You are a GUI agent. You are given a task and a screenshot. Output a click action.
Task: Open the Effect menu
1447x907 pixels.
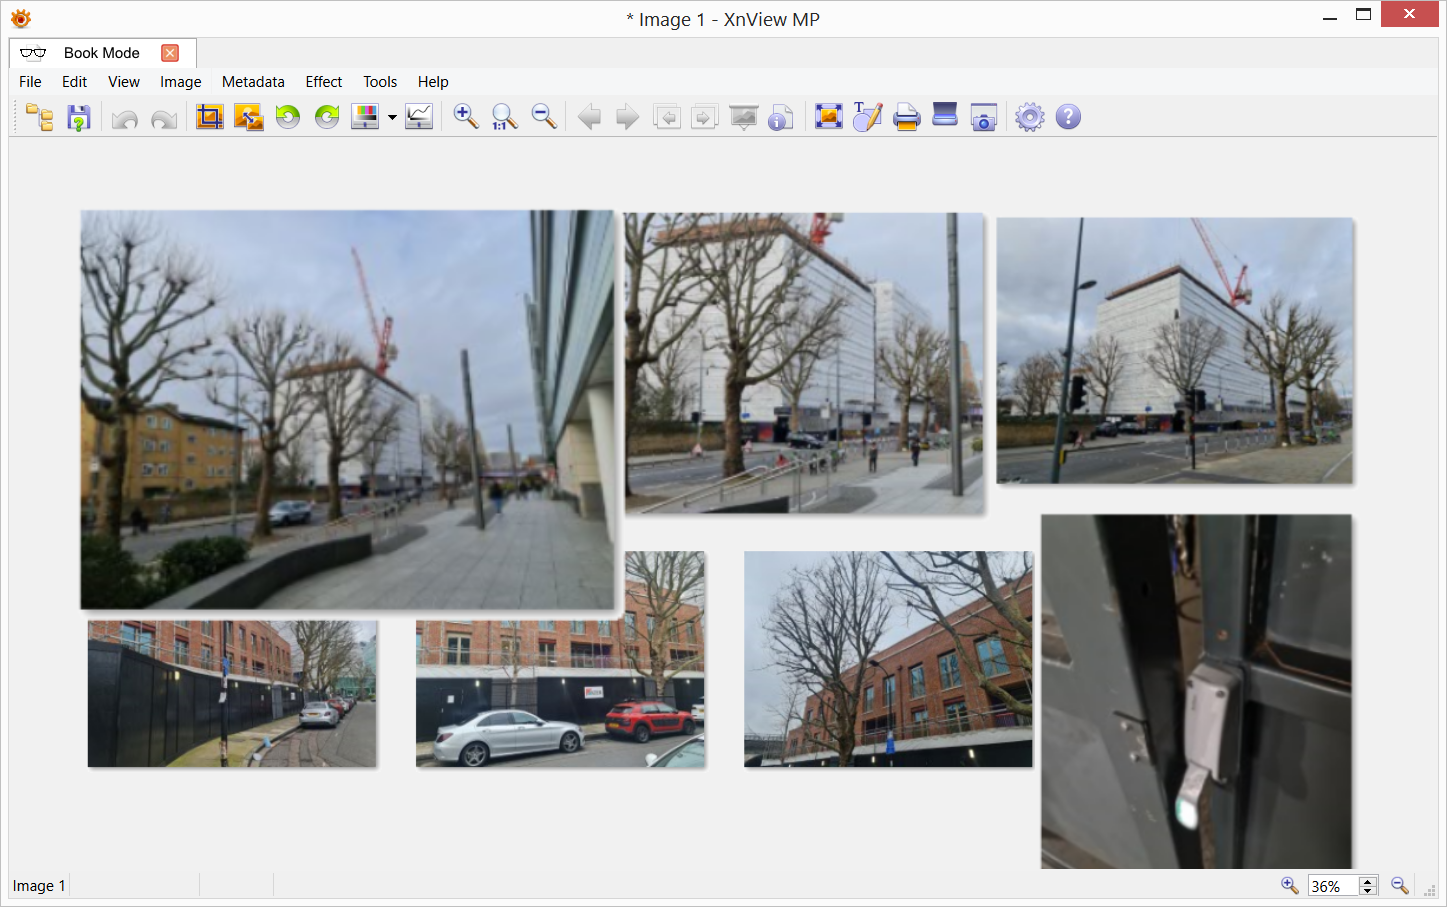pos(323,82)
